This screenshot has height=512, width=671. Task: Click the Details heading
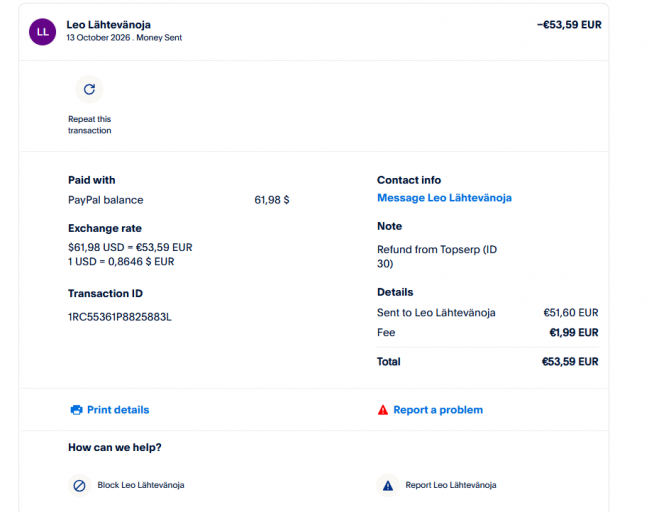tap(395, 292)
